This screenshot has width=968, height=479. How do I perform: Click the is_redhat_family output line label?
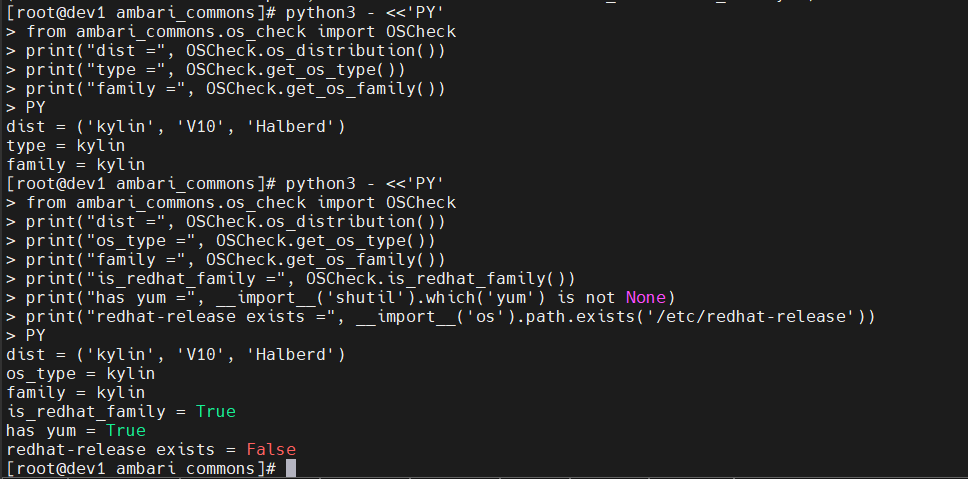coord(90,411)
